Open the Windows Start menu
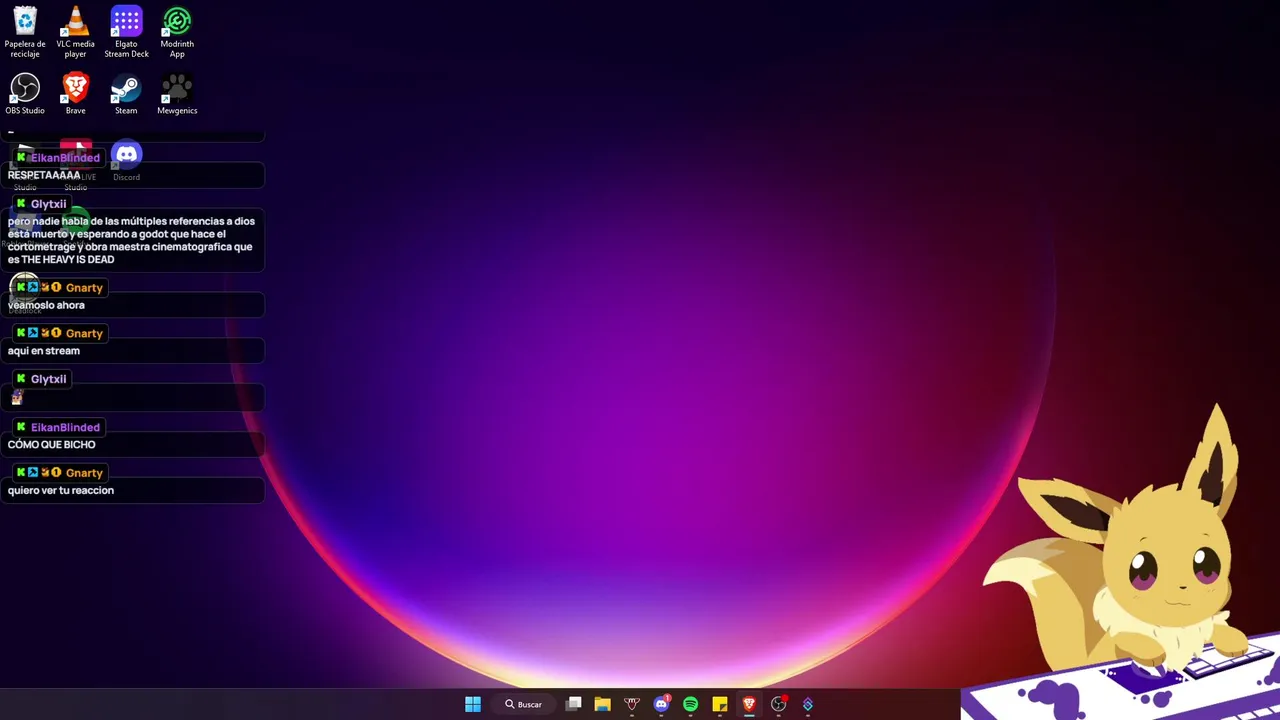This screenshot has width=1280, height=720. click(473, 704)
